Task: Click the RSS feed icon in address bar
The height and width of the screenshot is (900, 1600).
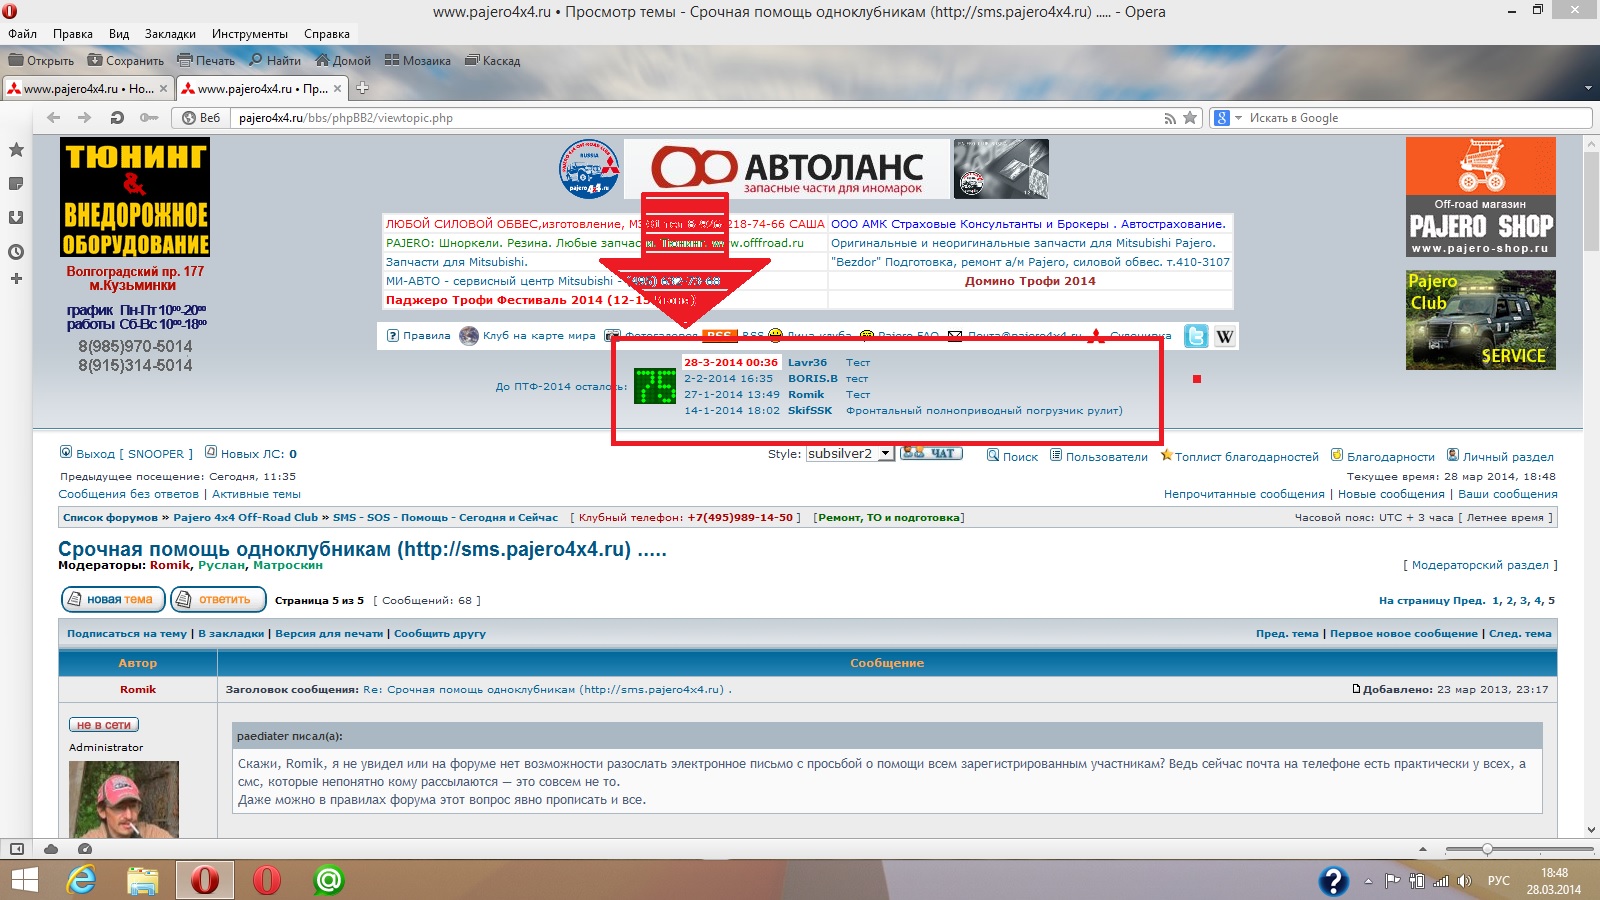Action: 1170,118
